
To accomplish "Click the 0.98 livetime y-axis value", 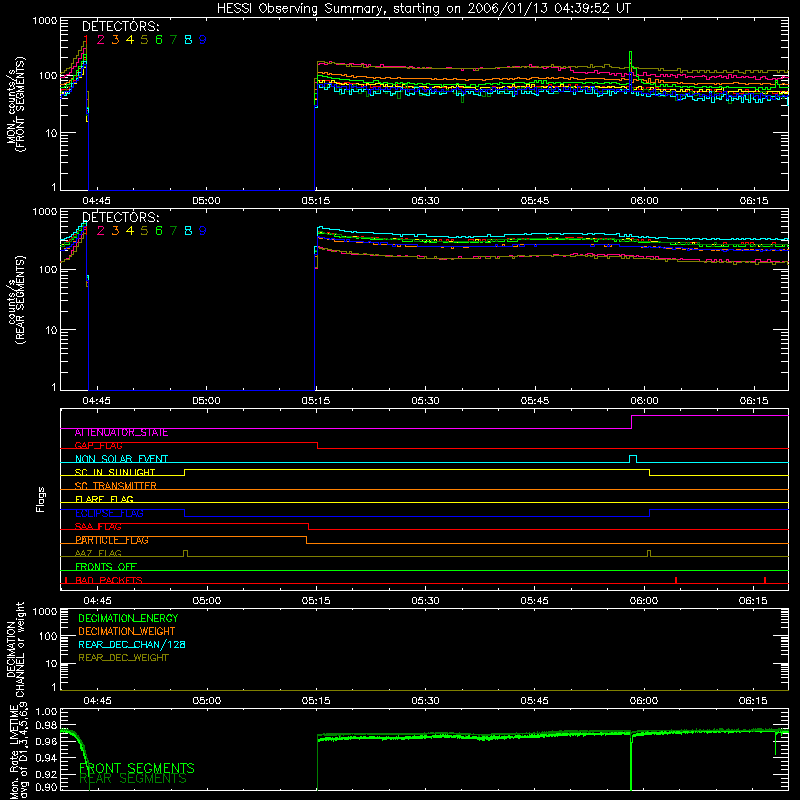I will tap(47, 725).
